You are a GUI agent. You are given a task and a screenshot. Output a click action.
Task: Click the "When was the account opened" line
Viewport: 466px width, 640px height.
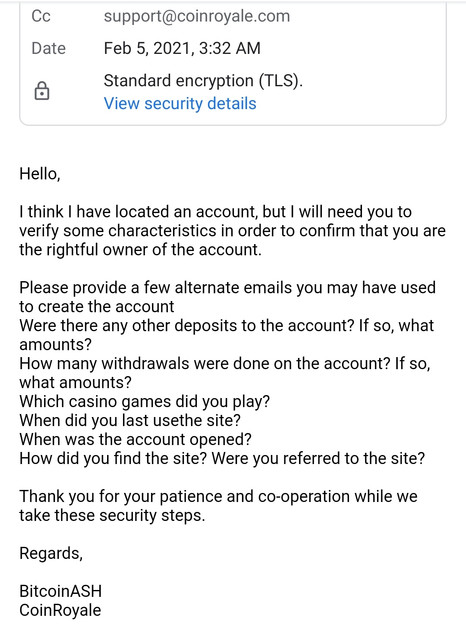(135, 440)
